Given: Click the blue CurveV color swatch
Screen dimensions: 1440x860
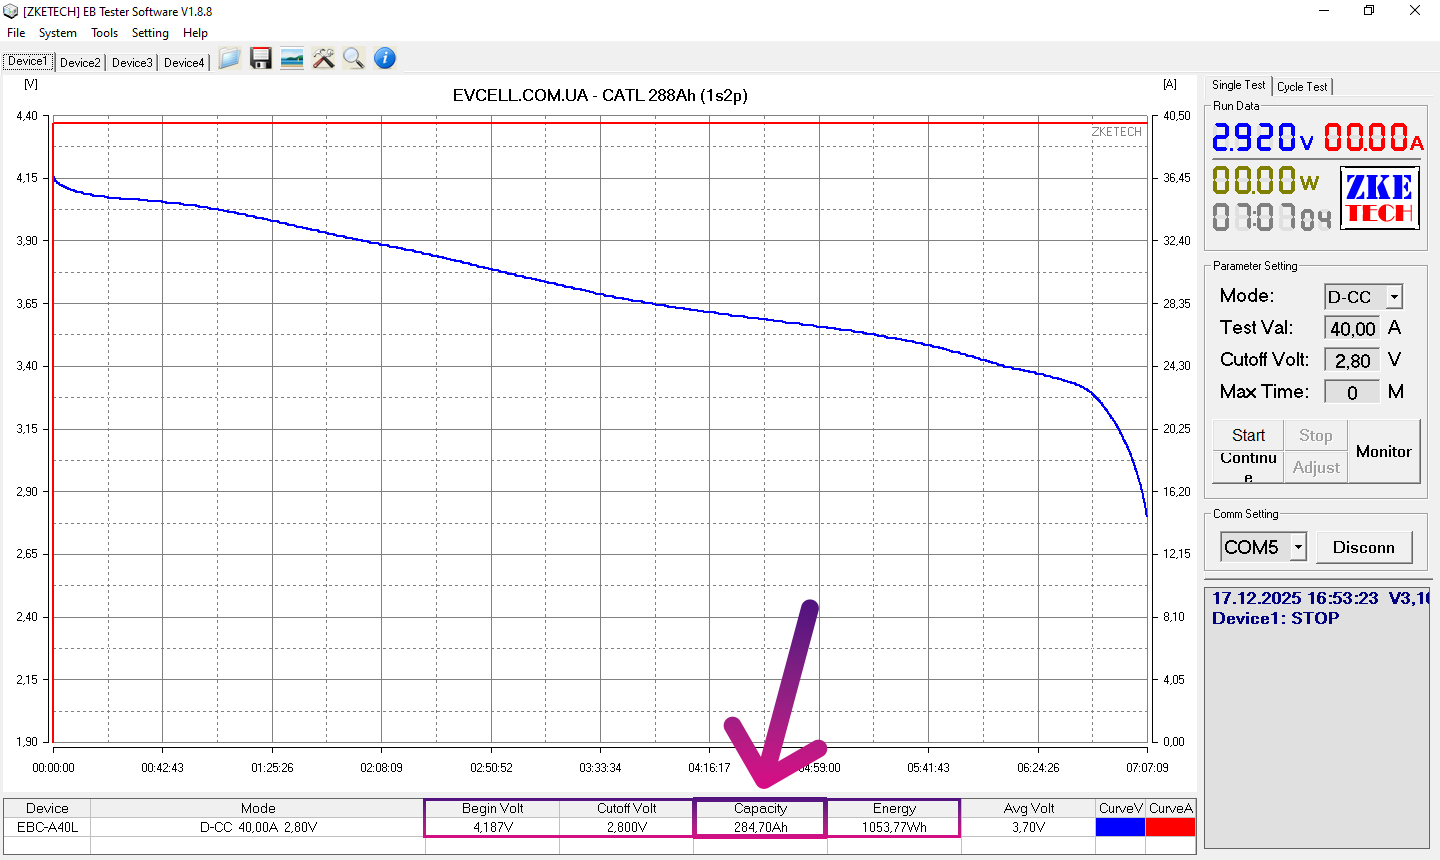Looking at the screenshot, I should 1120,827.
